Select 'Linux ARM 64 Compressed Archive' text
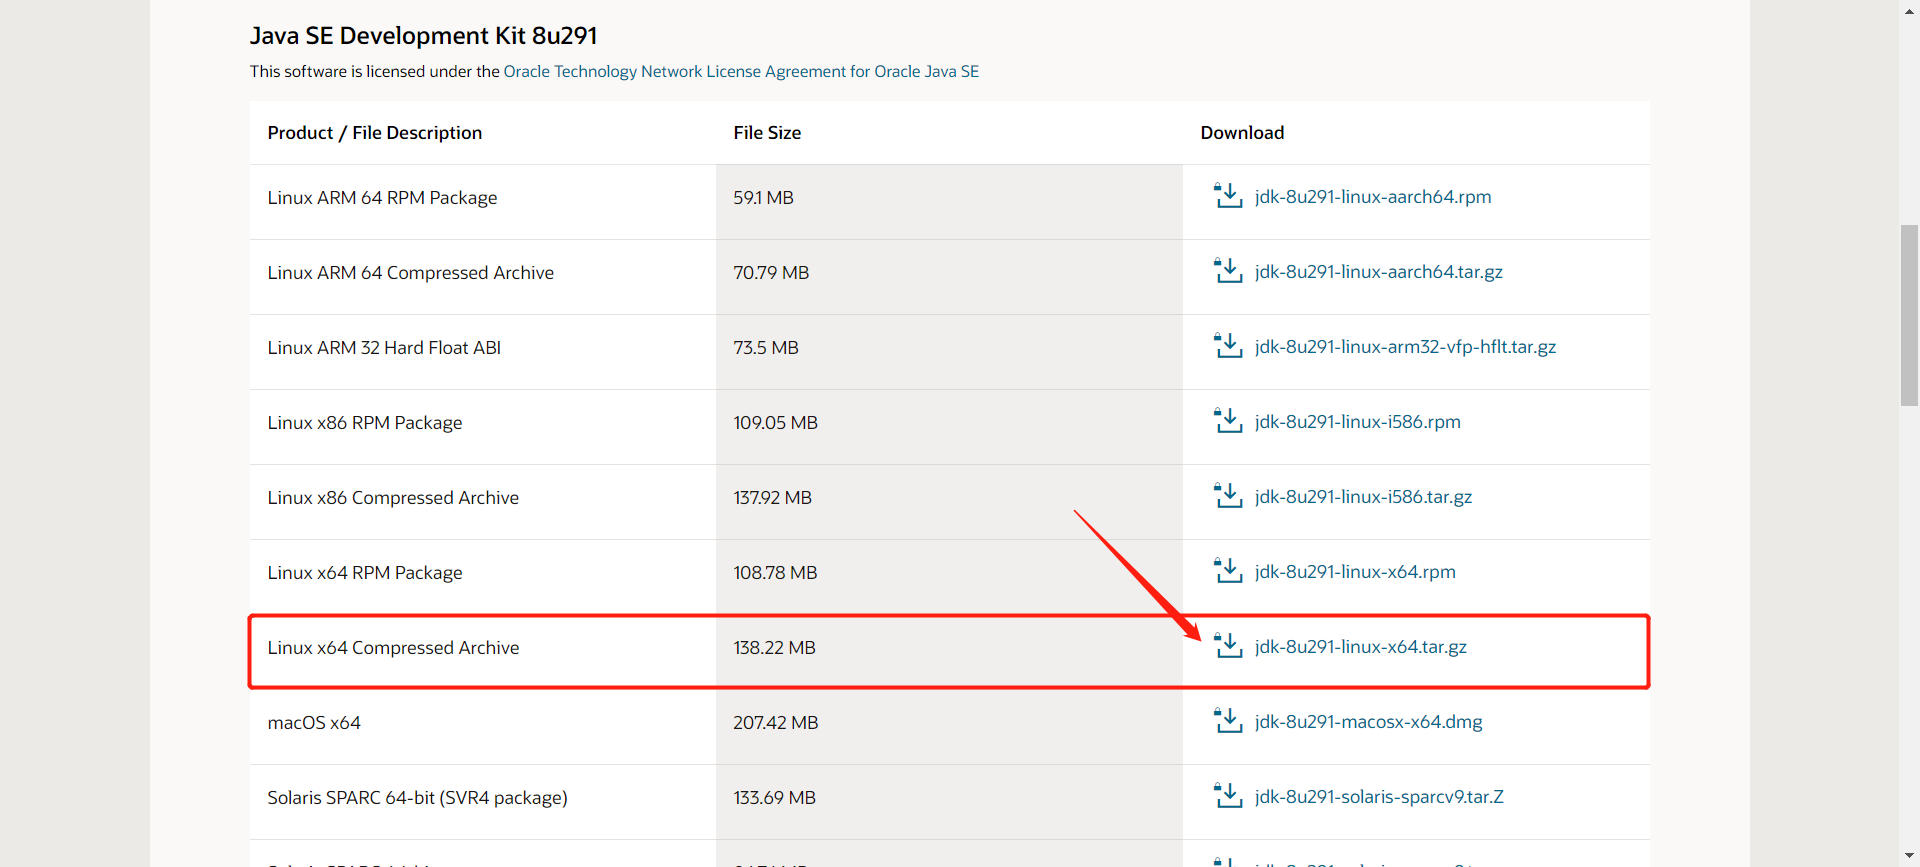 (x=410, y=273)
